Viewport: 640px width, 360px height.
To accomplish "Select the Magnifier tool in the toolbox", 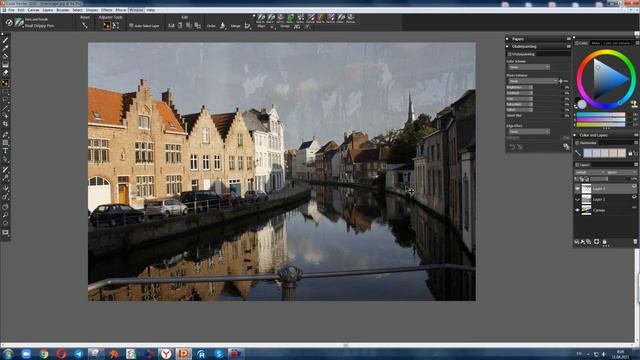I will (5, 215).
